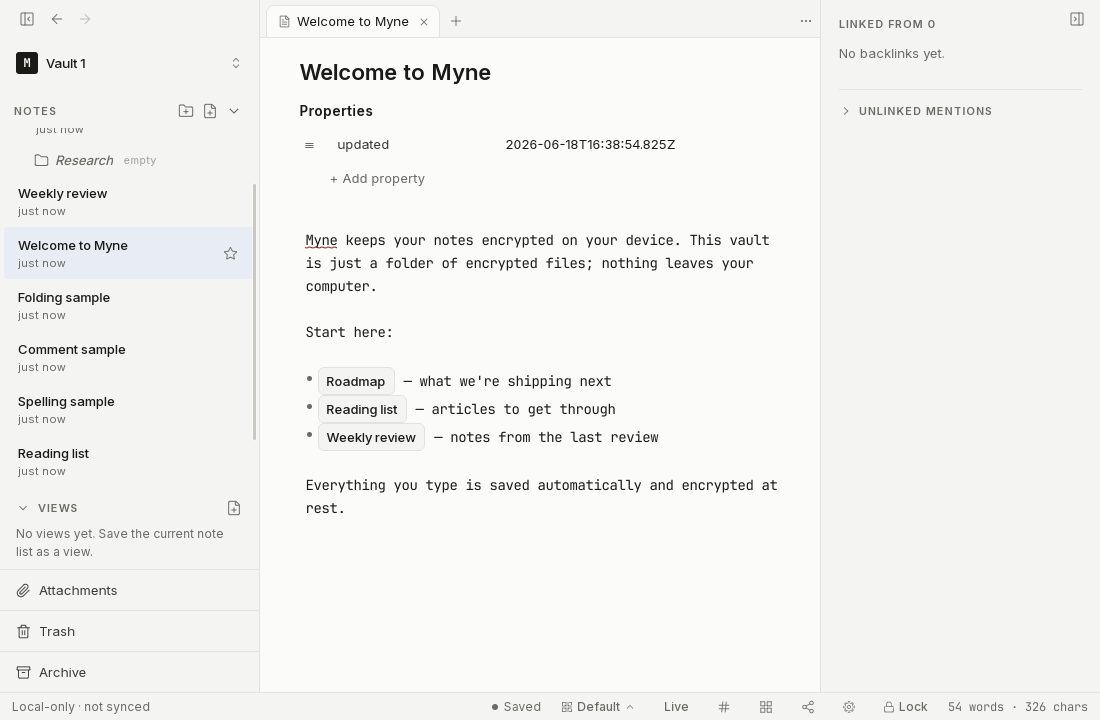Click the grid view icon in status bar
Image resolution: width=1100 pixels, height=720 pixels.
(x=766, y=707)
